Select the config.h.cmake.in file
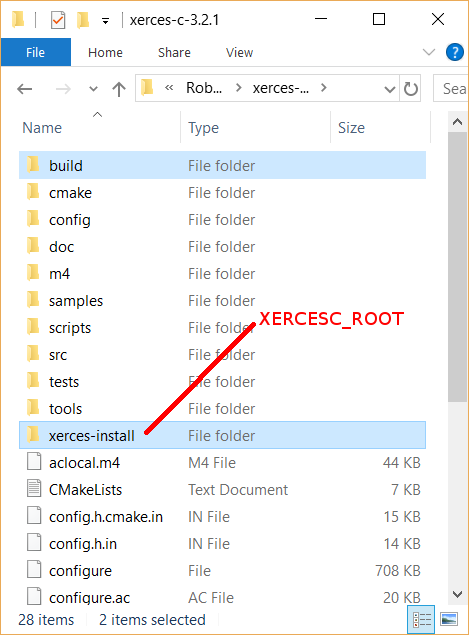This screenshot has height=635, width=469. [222, 516]
